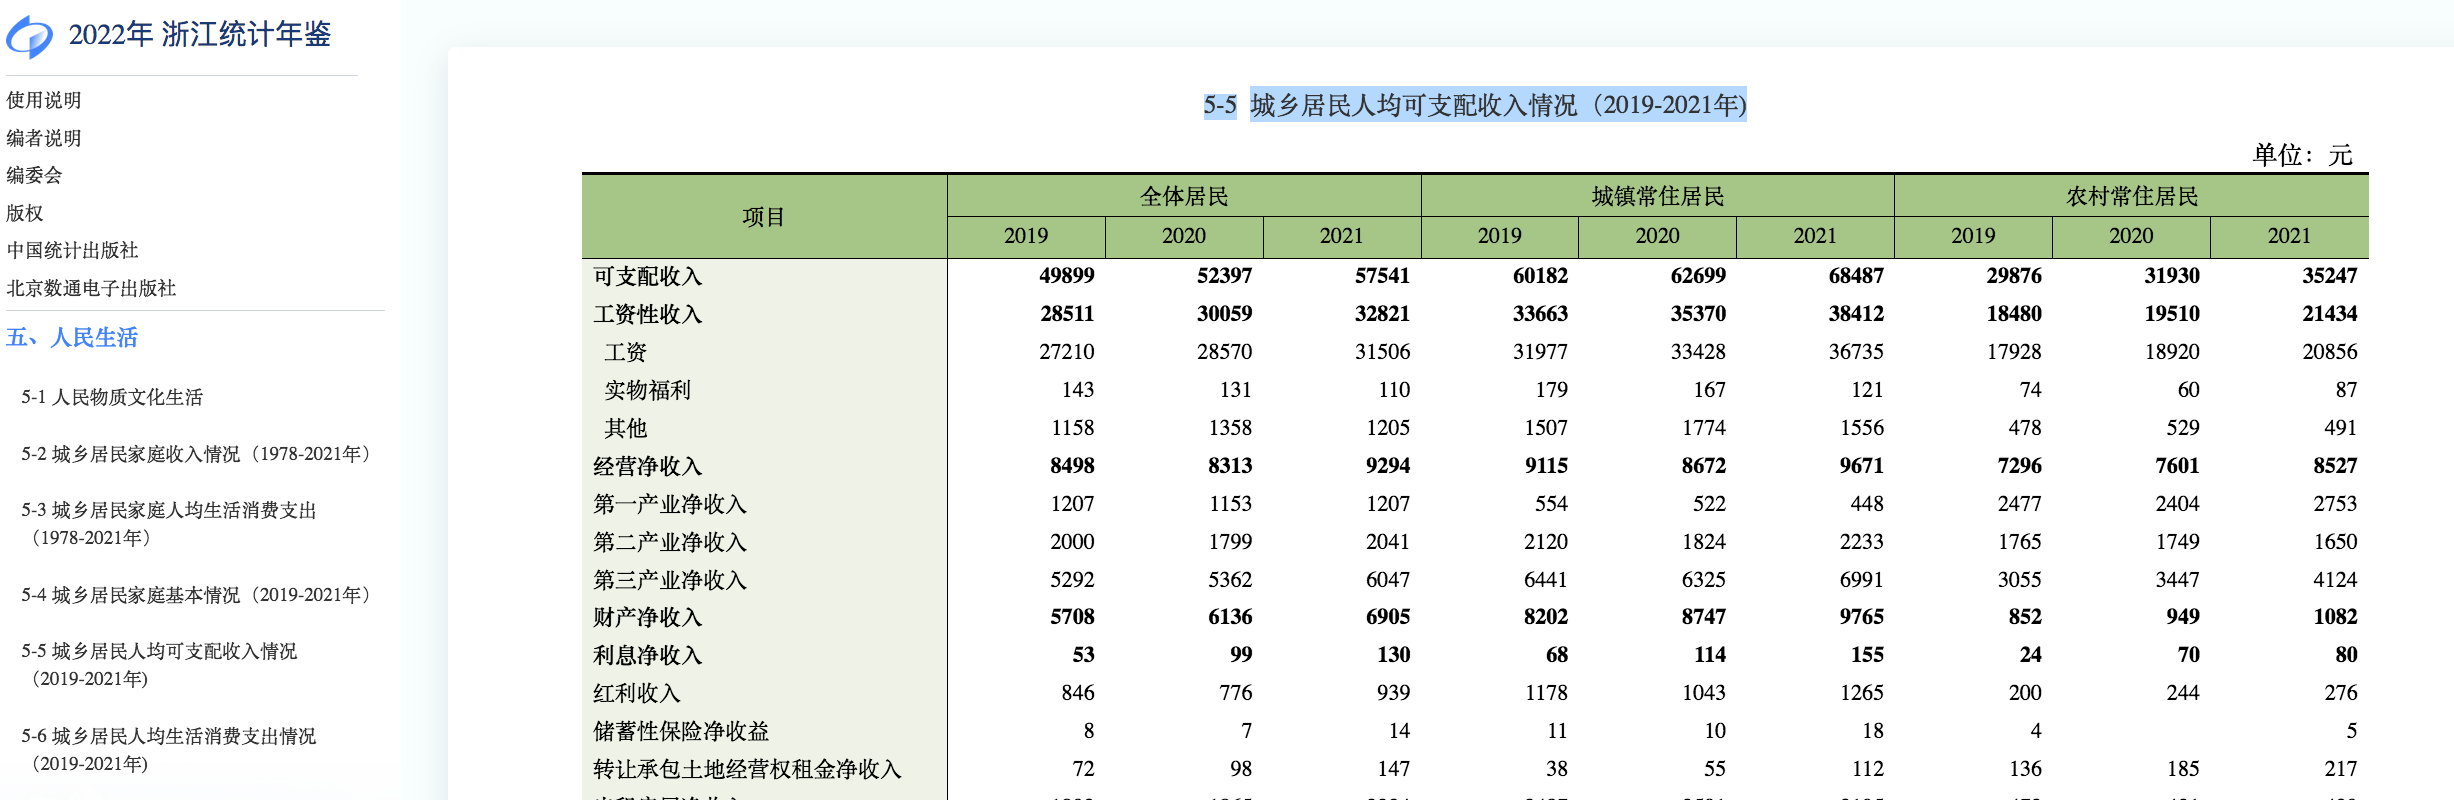Click the 2020 header under 城镇常住居民

tap(1657, 236)
